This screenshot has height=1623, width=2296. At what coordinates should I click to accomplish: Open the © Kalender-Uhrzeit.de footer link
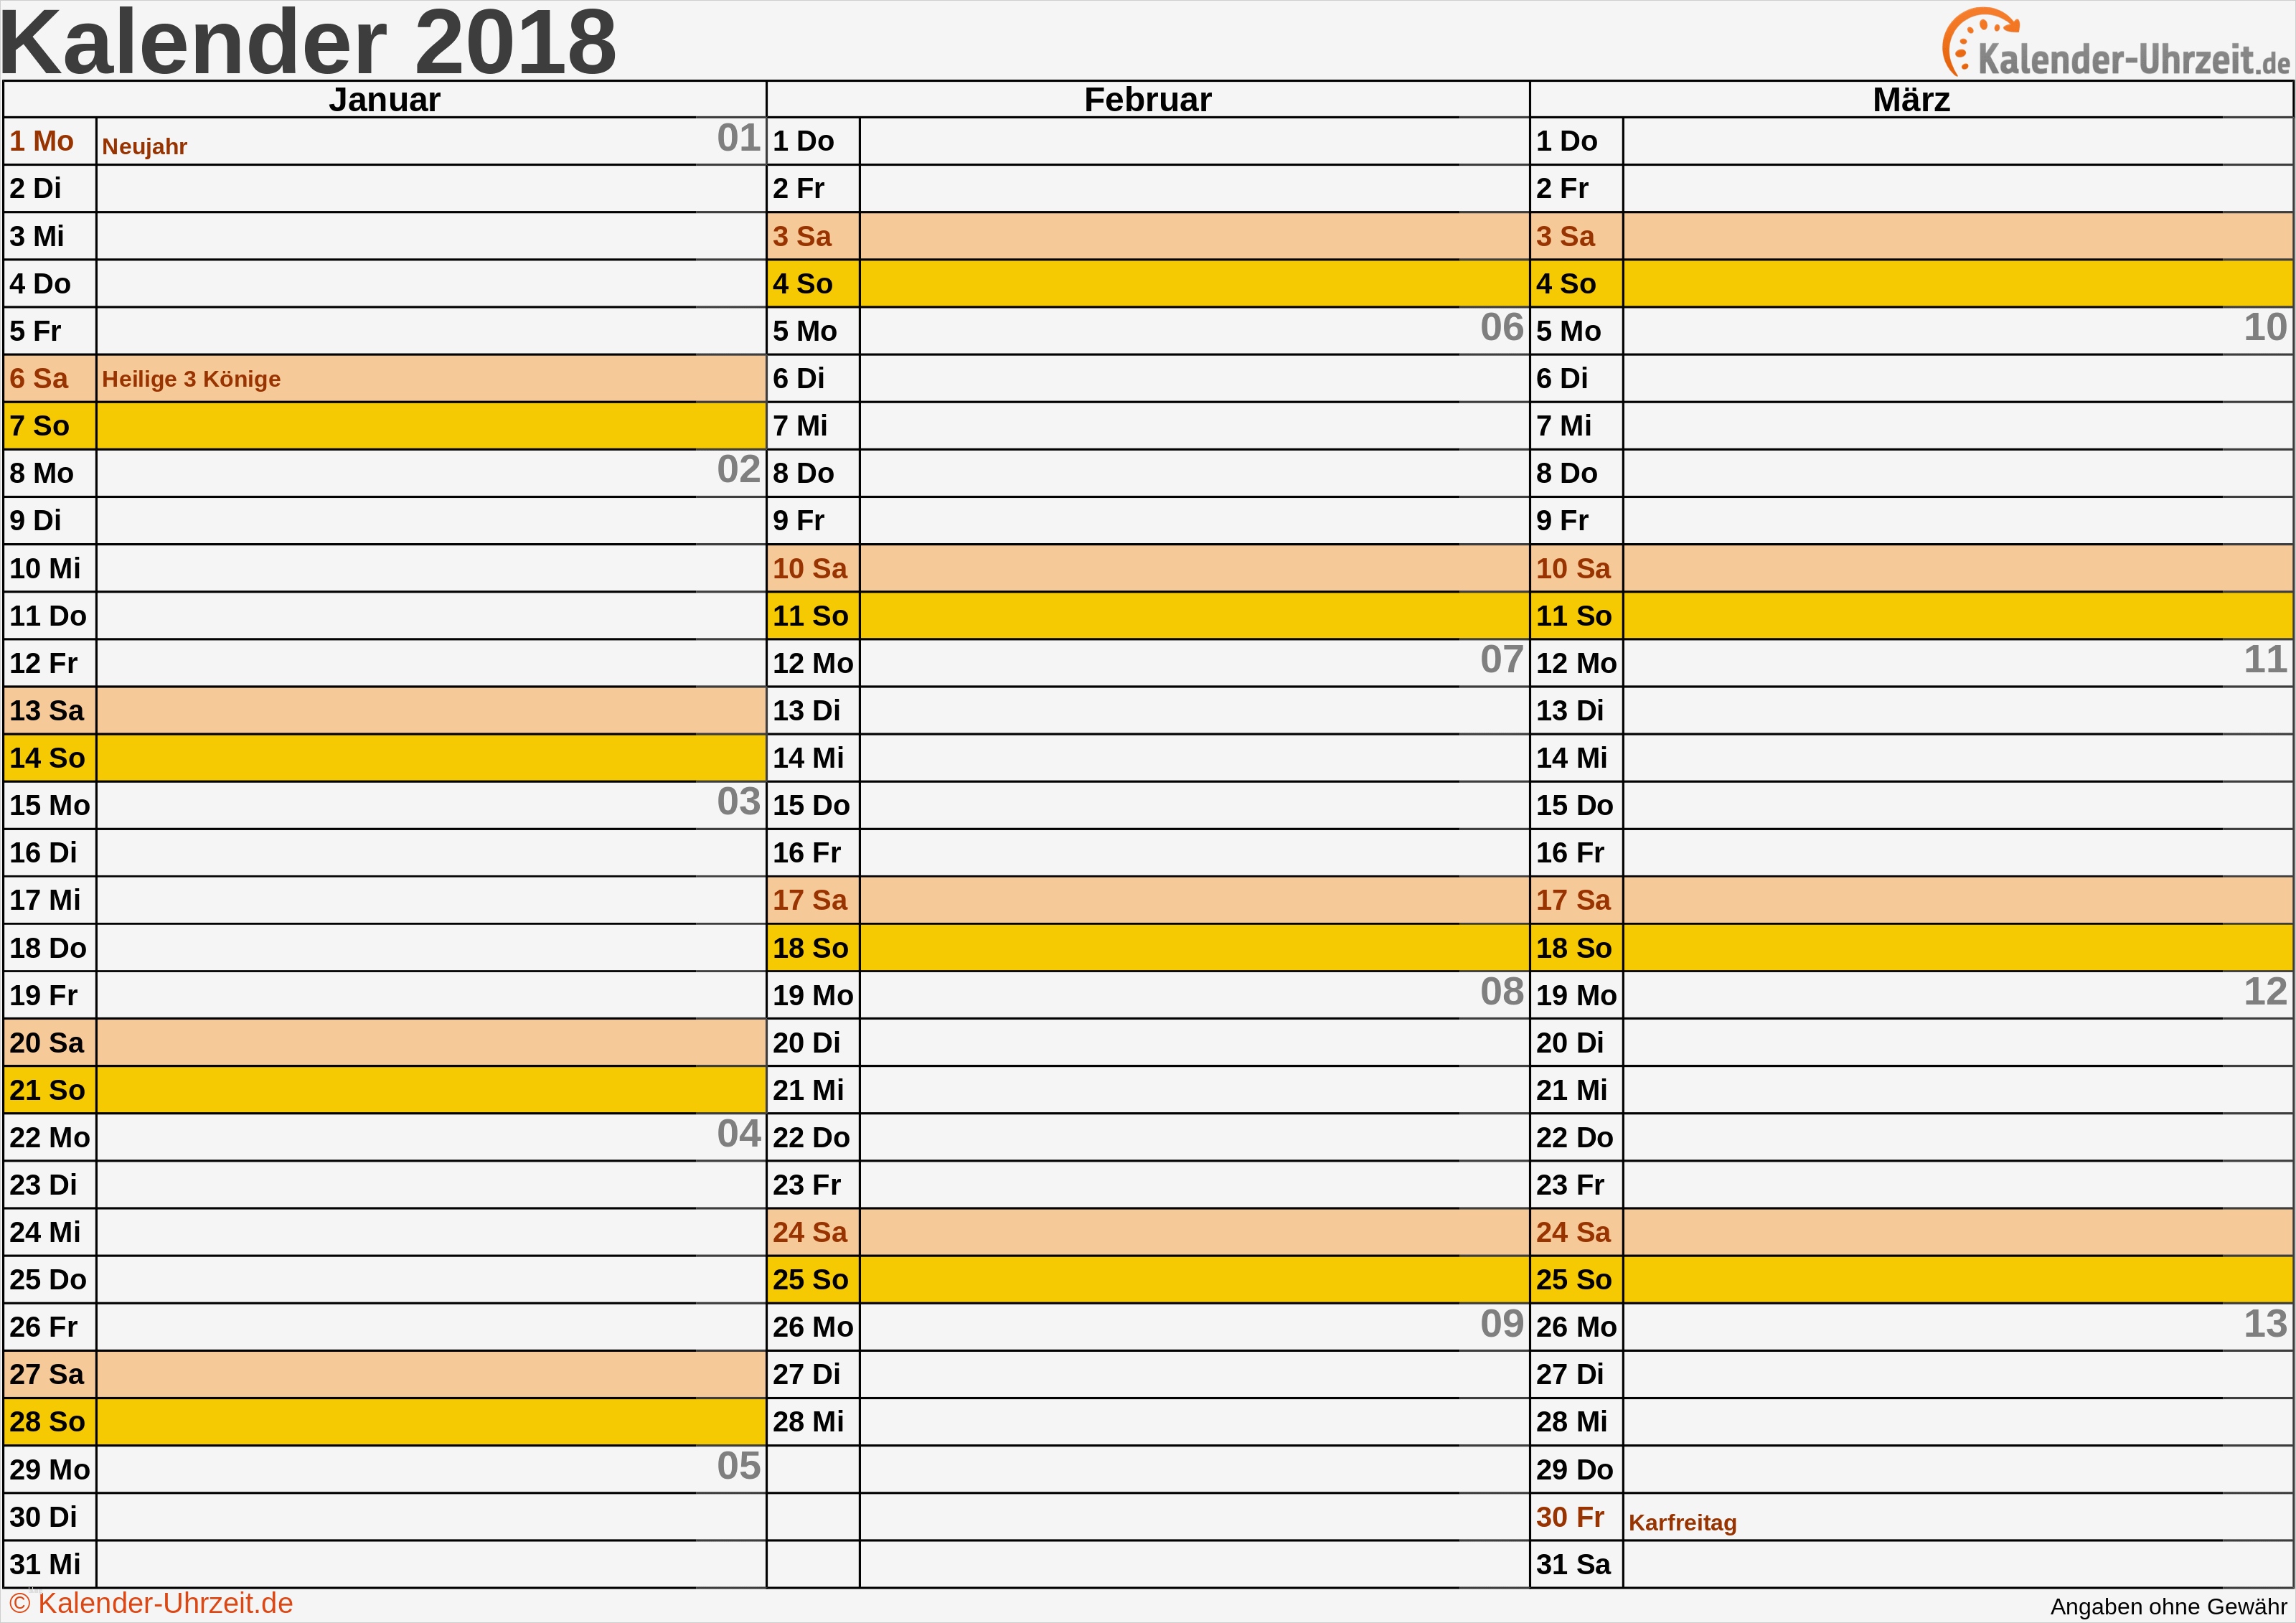[x=151, y=1603]
